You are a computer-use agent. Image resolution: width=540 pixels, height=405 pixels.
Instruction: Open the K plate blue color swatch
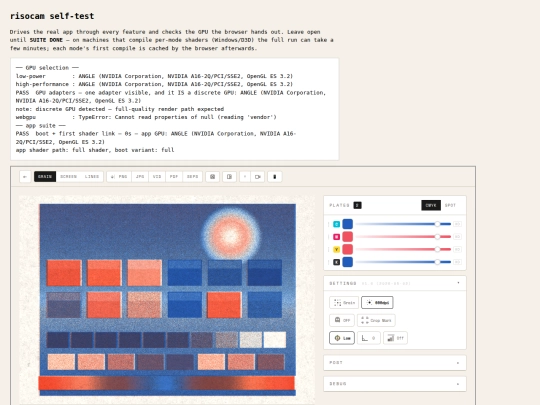[x=347, y=262]
